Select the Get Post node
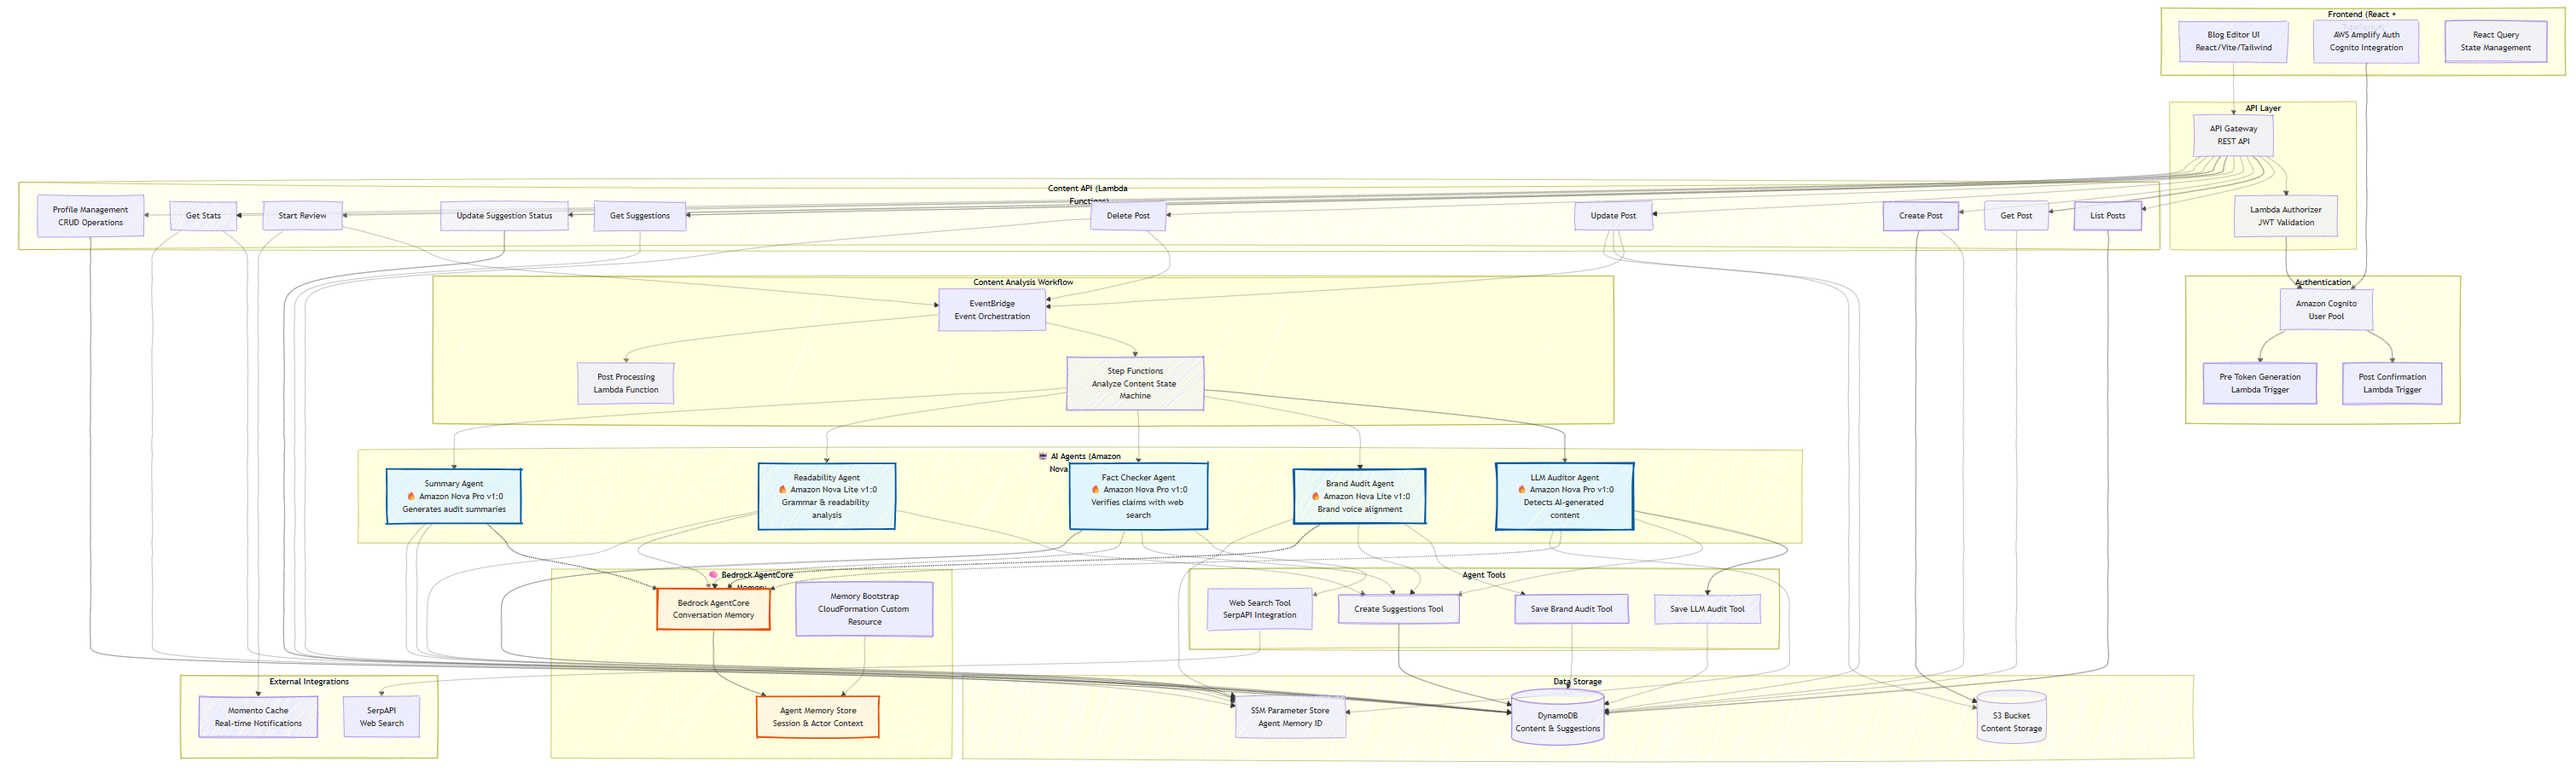 point(2015,216)
